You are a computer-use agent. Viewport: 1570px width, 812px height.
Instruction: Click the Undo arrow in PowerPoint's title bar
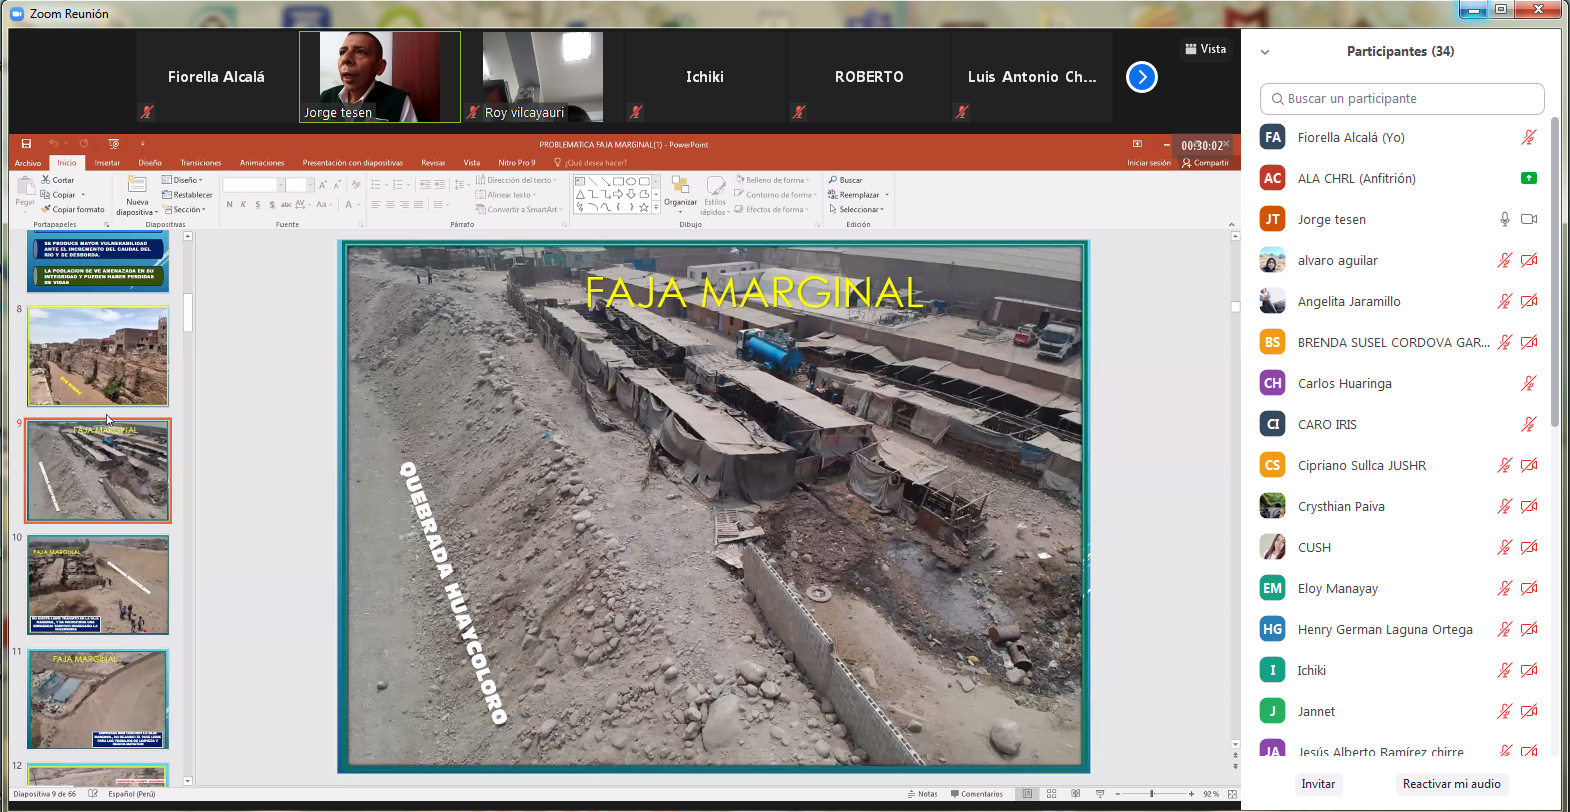coord(54,144)
